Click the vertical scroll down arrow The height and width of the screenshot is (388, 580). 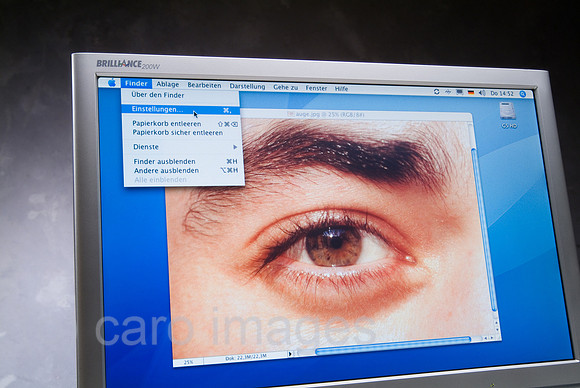[497, 329]
